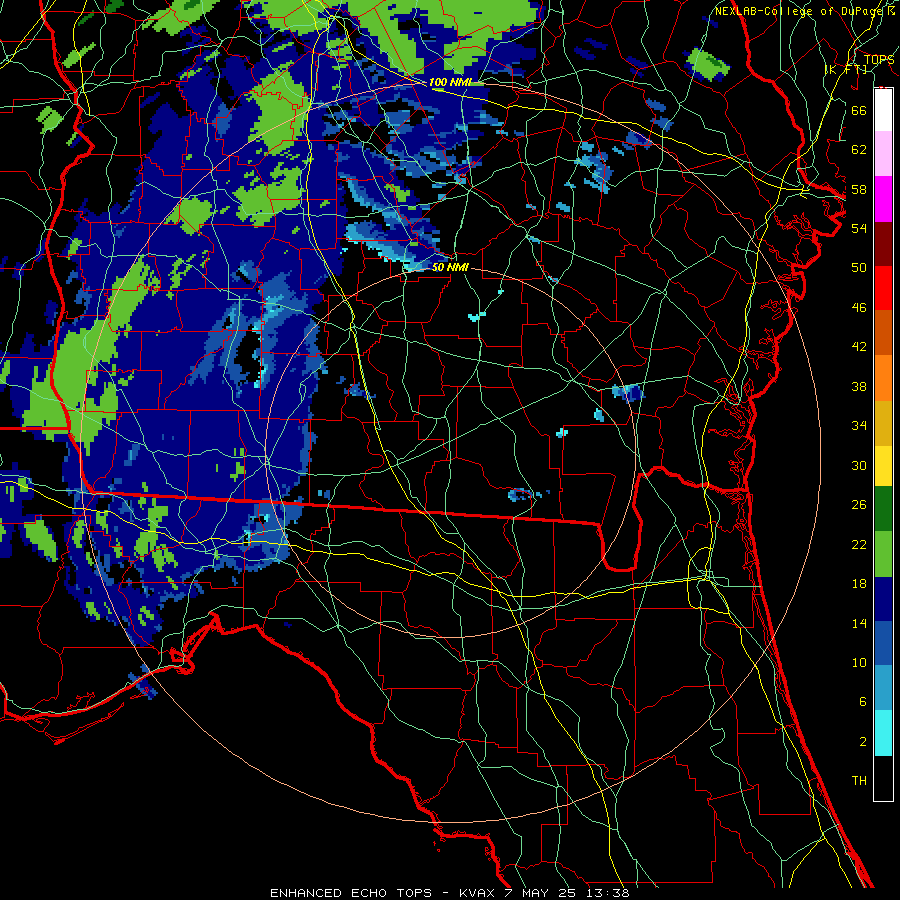Click the legend value "34"
This screenshot has width=900, height=900.
(x=859, y=426)
